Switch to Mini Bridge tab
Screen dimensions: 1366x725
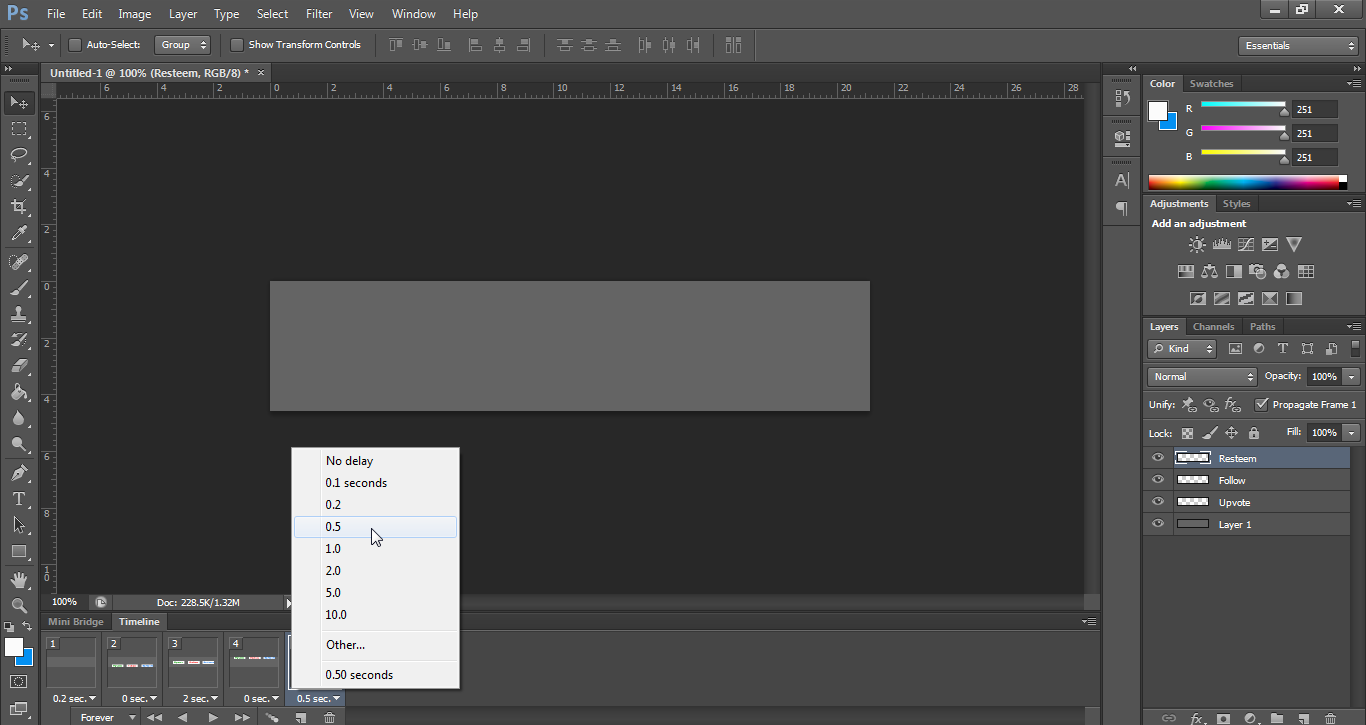coord(76,622)
